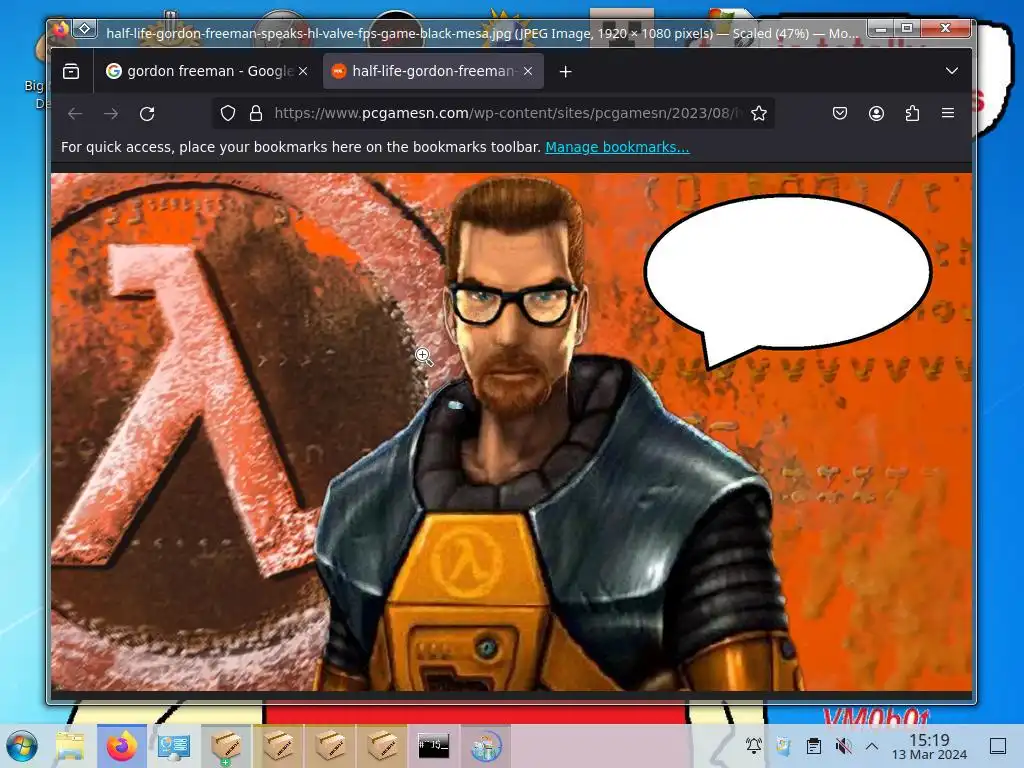Screen dimensions: 1024x768
Task: Follow the Manage bookmarks link
Action: point(617,147)
